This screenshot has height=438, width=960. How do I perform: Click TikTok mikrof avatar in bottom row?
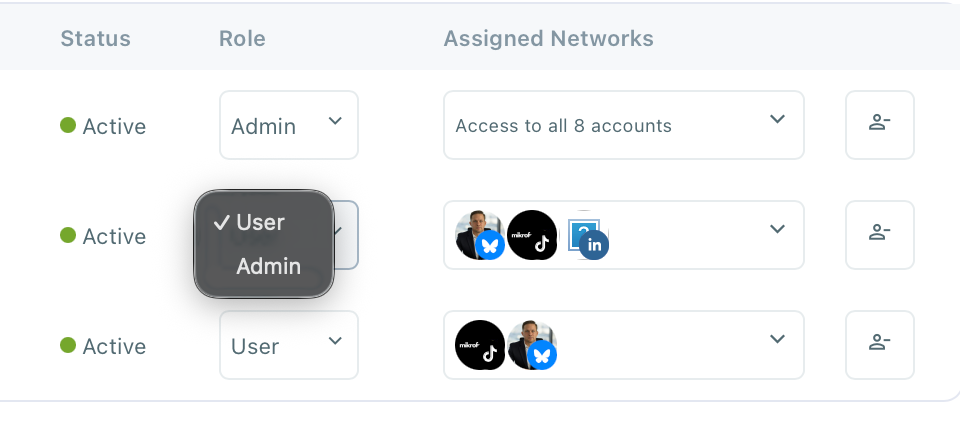(x=480, y=345)
